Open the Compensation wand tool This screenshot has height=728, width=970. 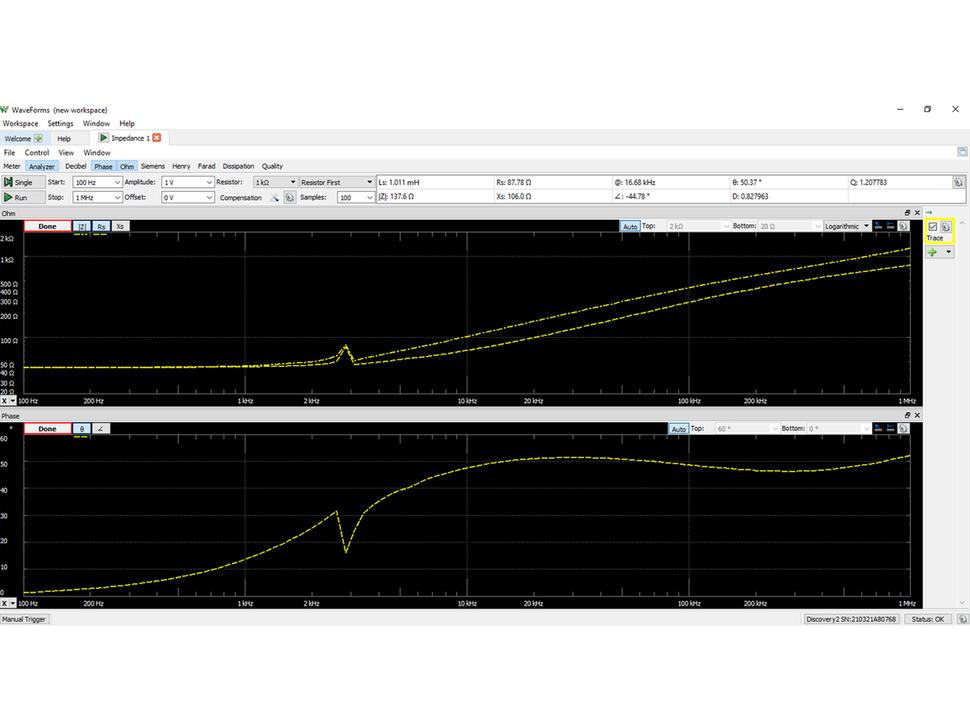pyautogui.click(x=275, y=198)
